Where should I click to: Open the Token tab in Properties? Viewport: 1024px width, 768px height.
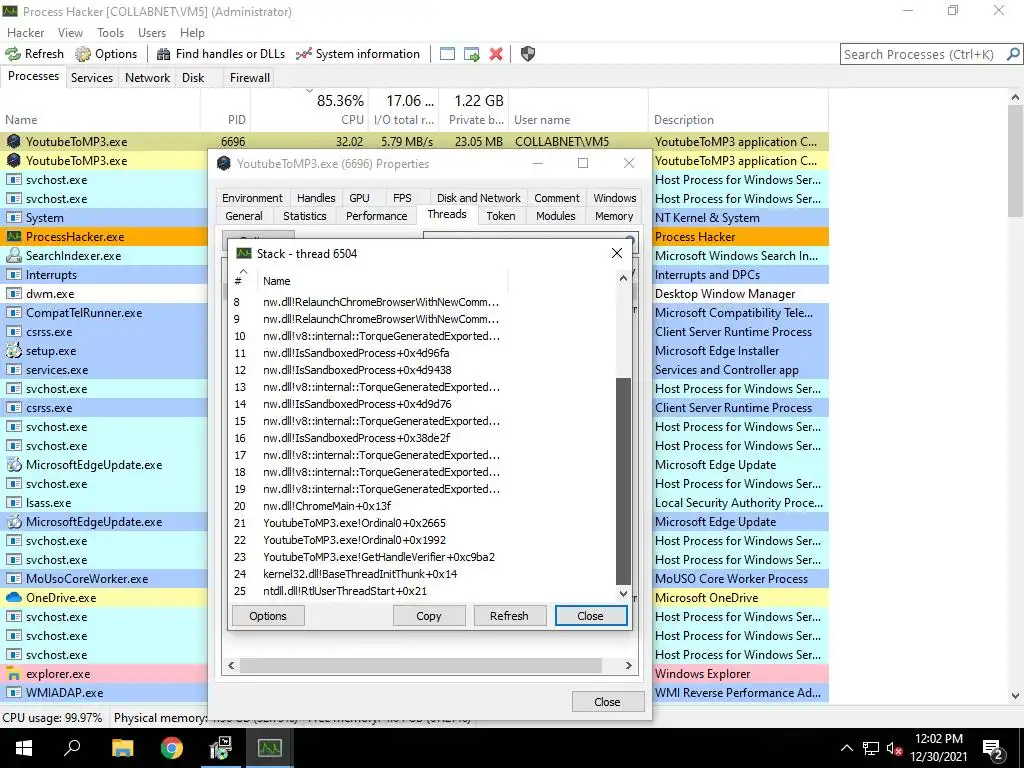point(501,216)
